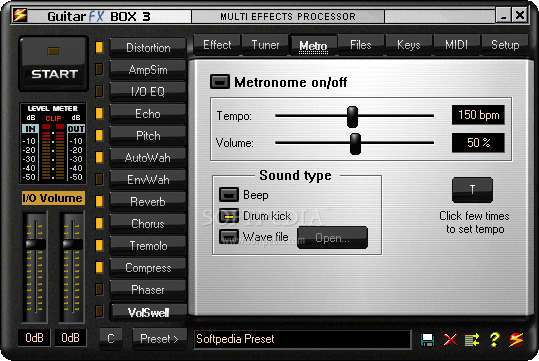This screenshot has height=361, width=539.
Task: Click Open... wave file button
Action: 332,238
